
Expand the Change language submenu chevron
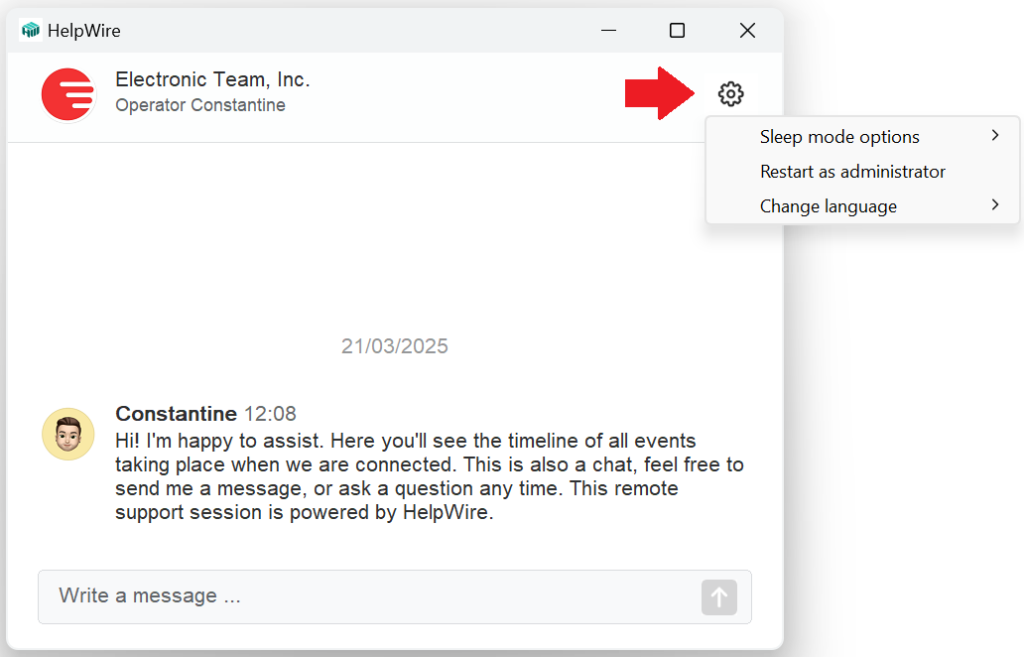[x=996, y=204]
